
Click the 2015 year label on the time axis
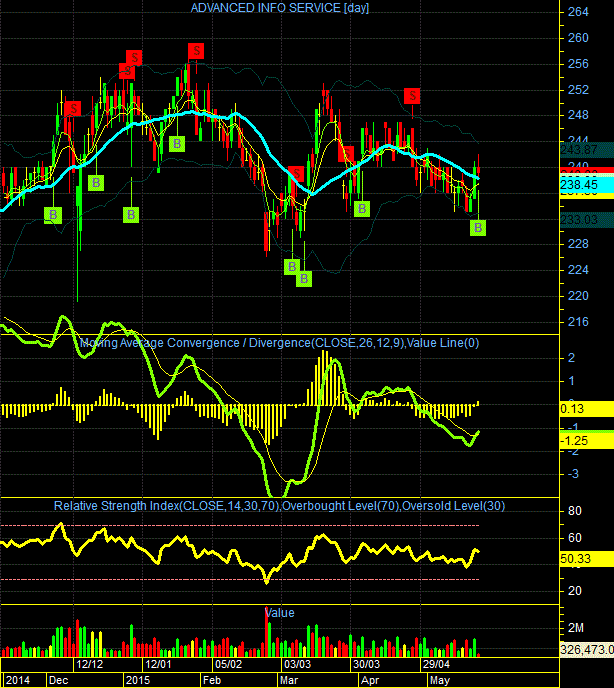click(x=138, y=680)
